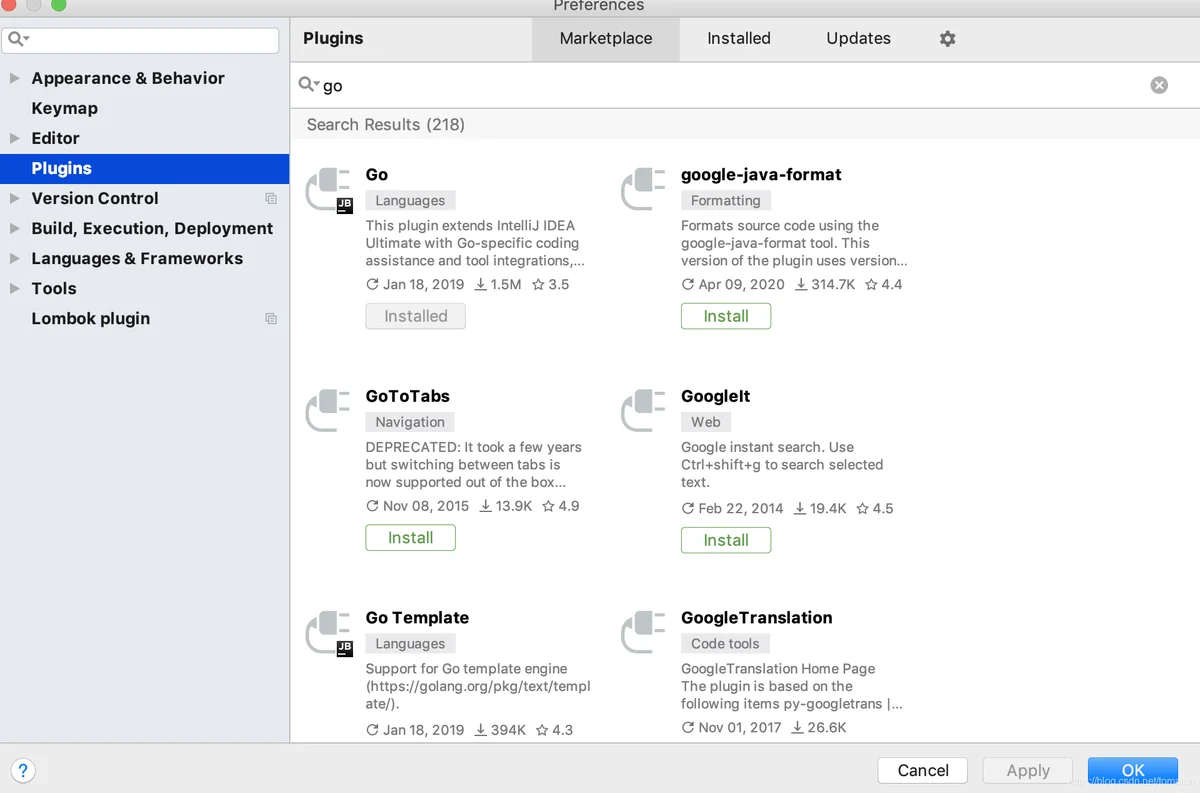Image resolution: width=1200 pixels, height=793 pixels.
Task: Expand Build, Execution, Deployment section
Action: (x=14, y=228)
